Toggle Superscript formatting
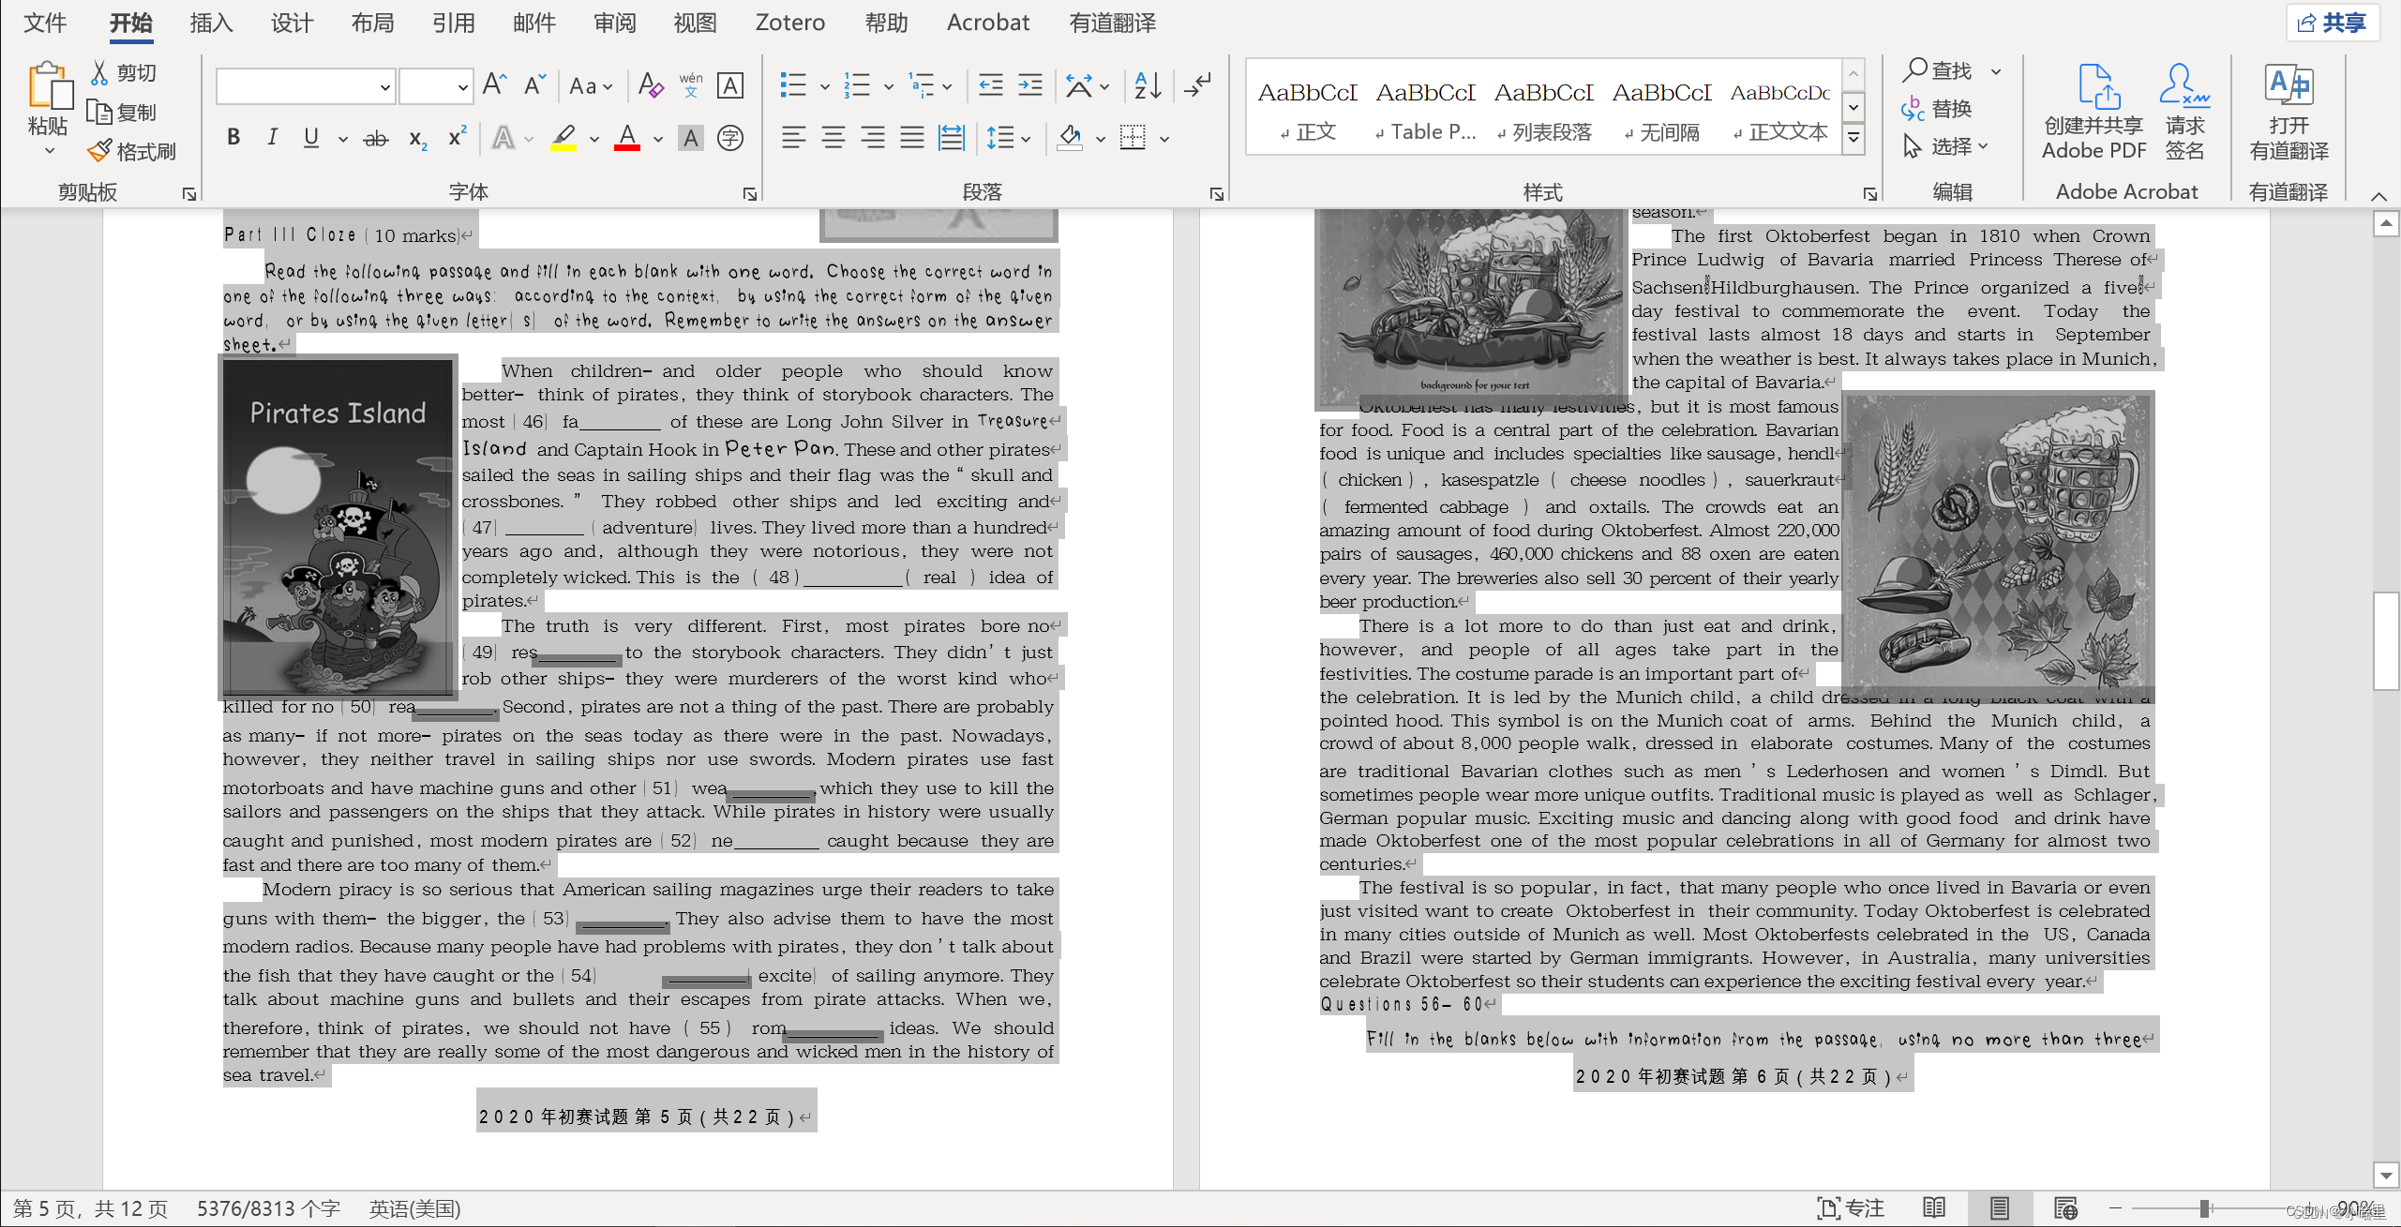 pyautogui.click(x=457, y=138)
